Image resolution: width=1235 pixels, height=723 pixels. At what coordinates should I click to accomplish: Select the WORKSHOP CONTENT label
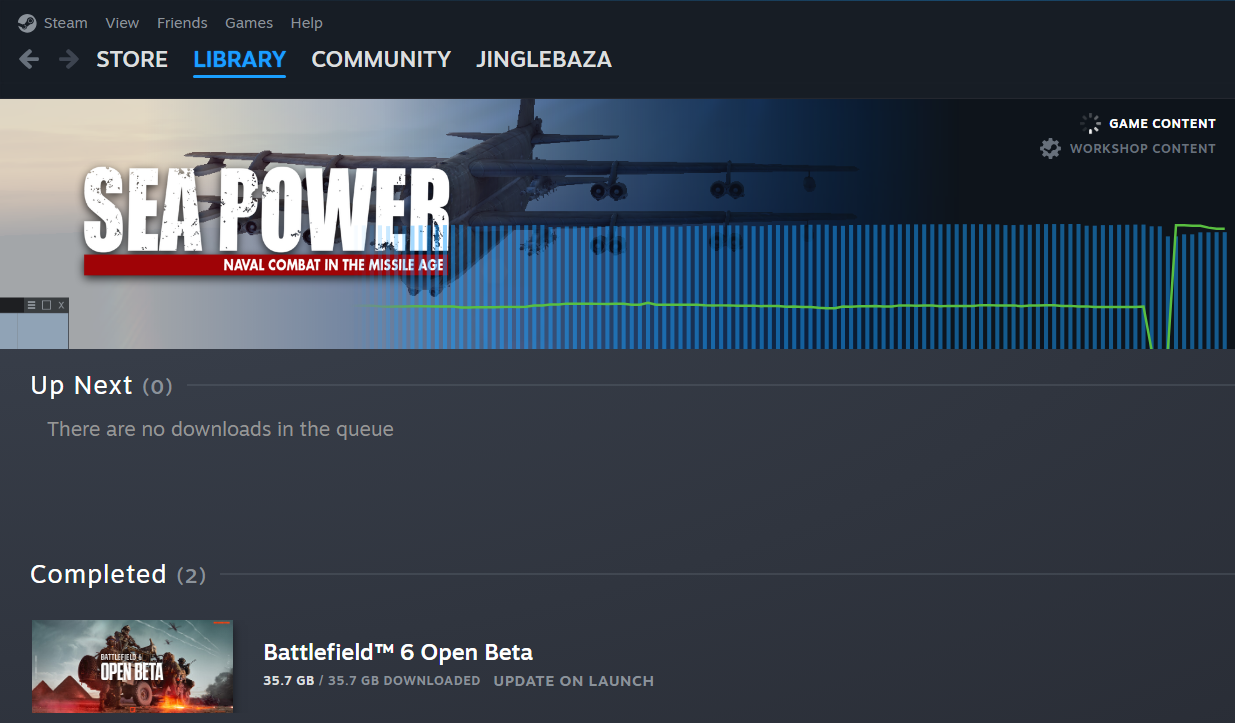[x=1143, y=149]
